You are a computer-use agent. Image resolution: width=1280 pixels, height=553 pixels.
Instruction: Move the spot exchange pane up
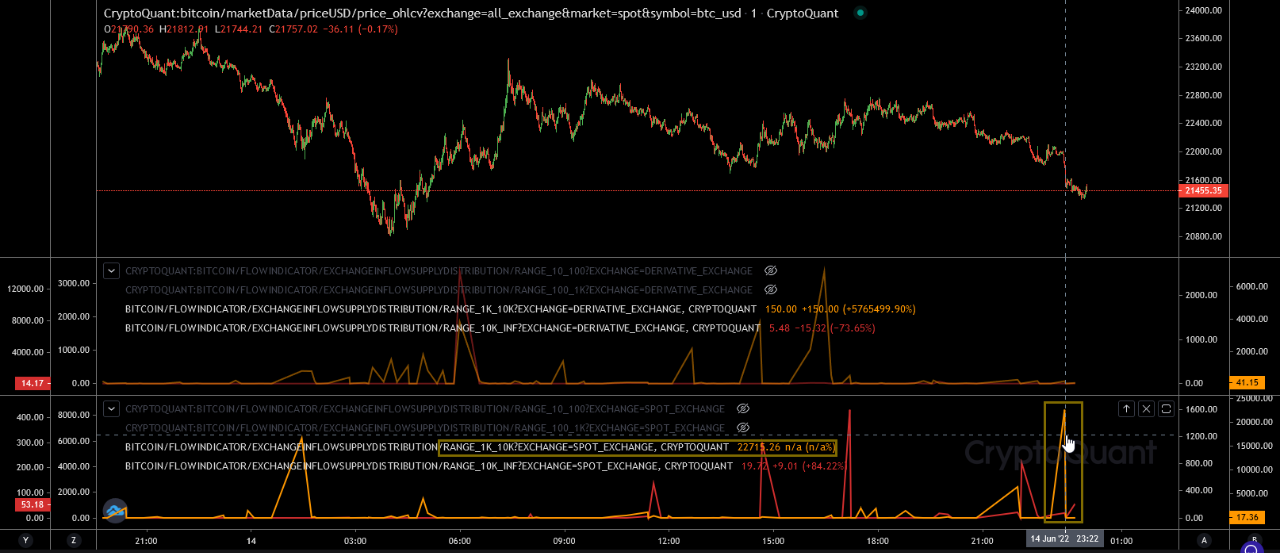(1126, 409)
